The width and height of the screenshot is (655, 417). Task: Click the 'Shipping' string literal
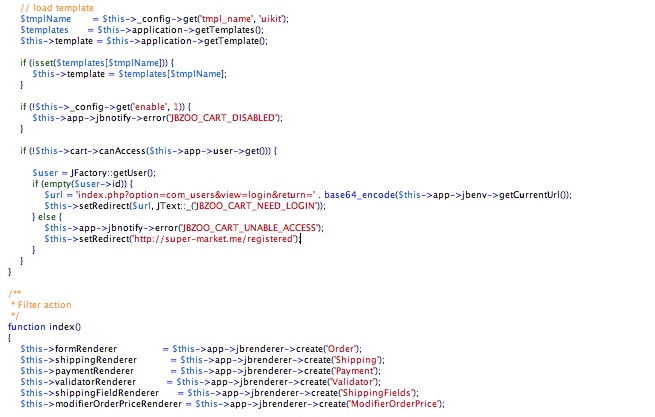click(x=356, y=360)
